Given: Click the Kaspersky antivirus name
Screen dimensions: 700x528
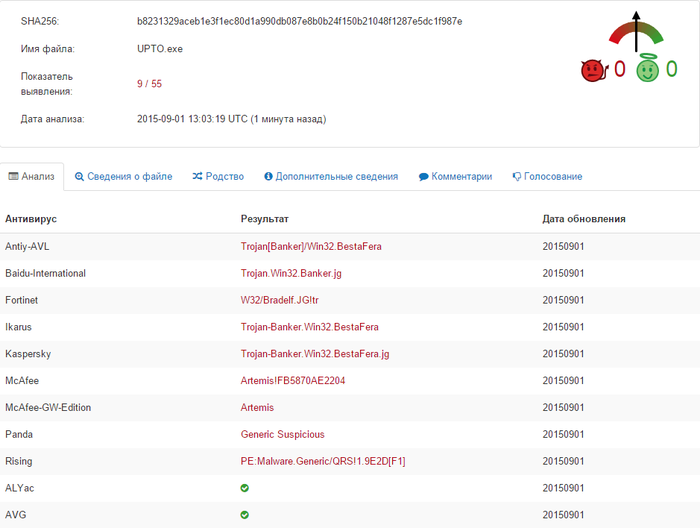Looking at the screenshot, I should coord(28,354).
